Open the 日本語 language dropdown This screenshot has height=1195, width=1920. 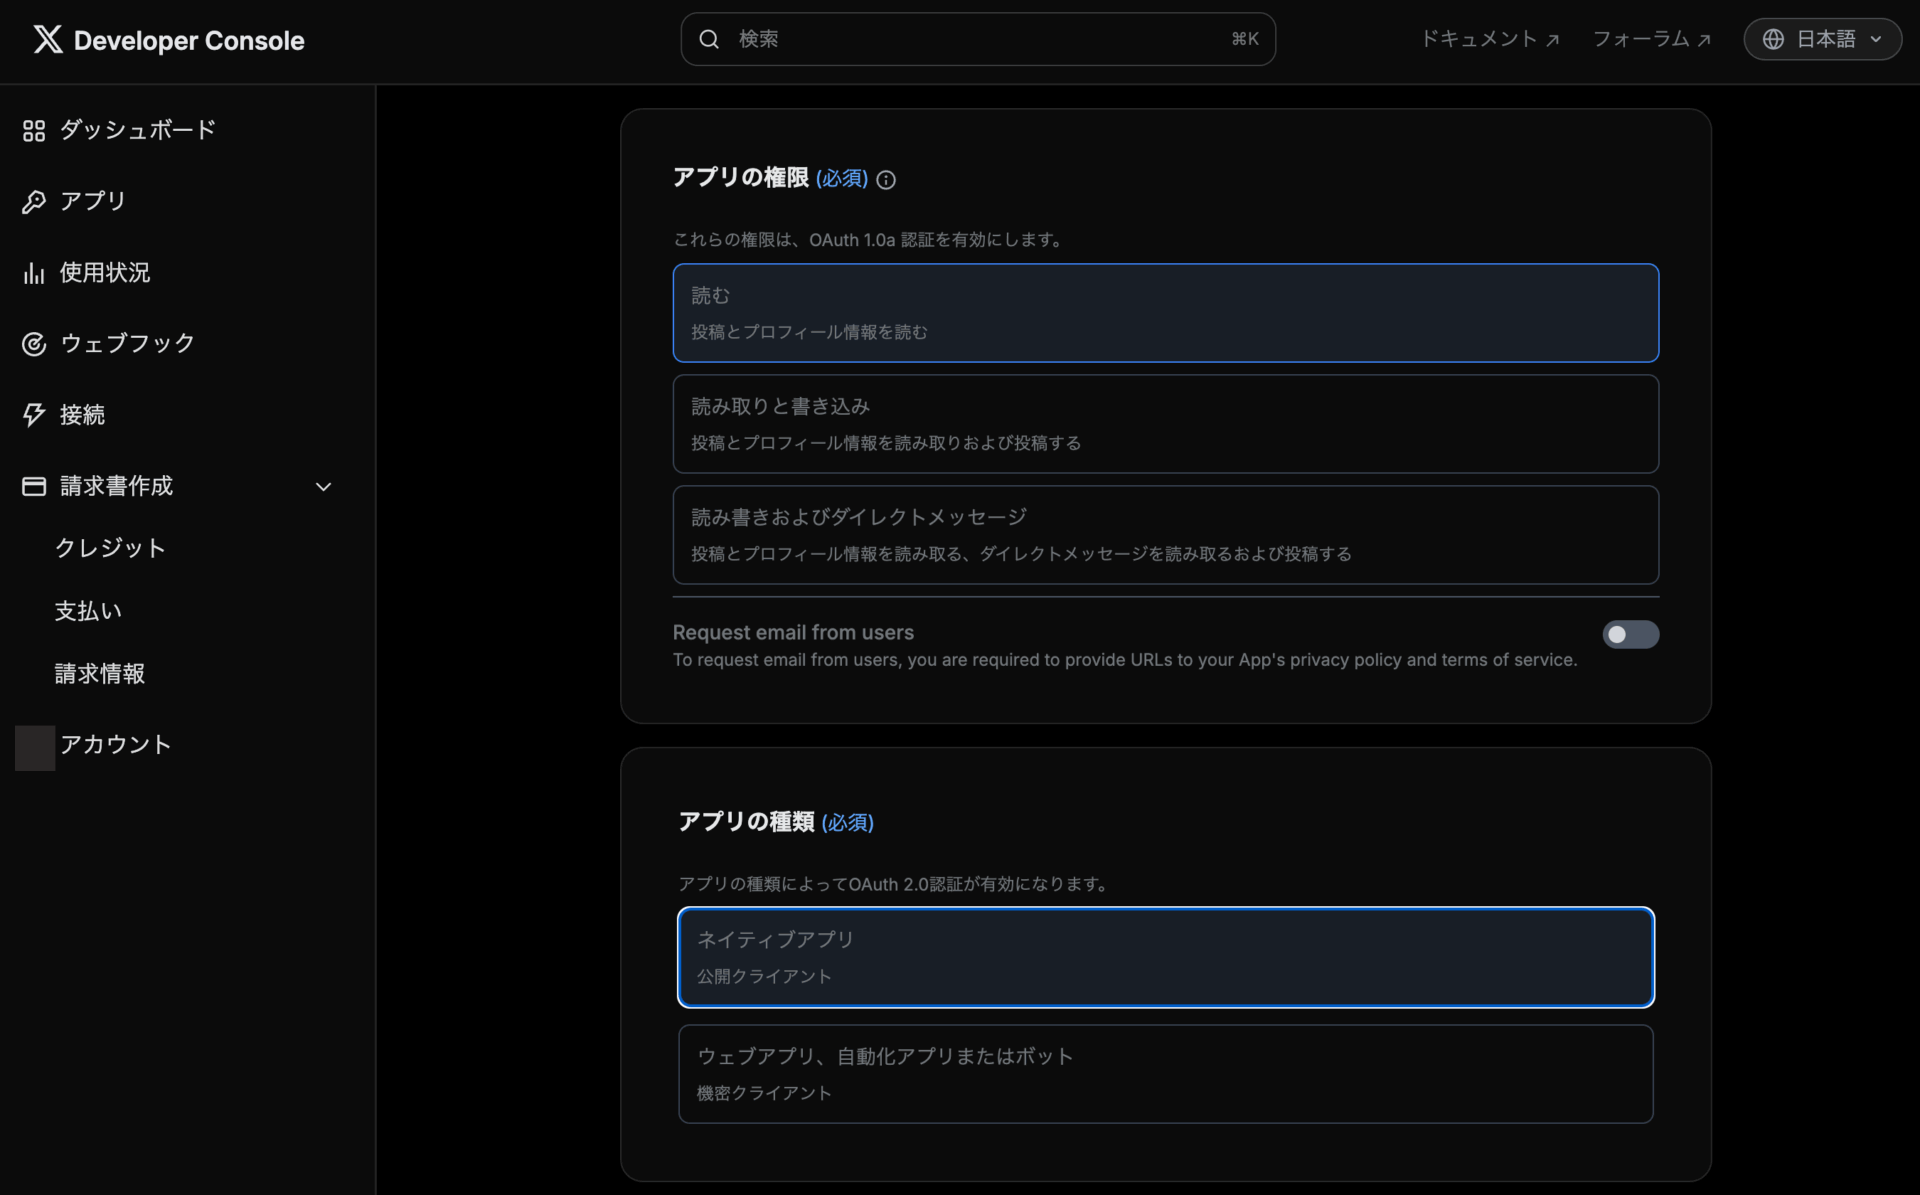click(x=1821, y=39)
